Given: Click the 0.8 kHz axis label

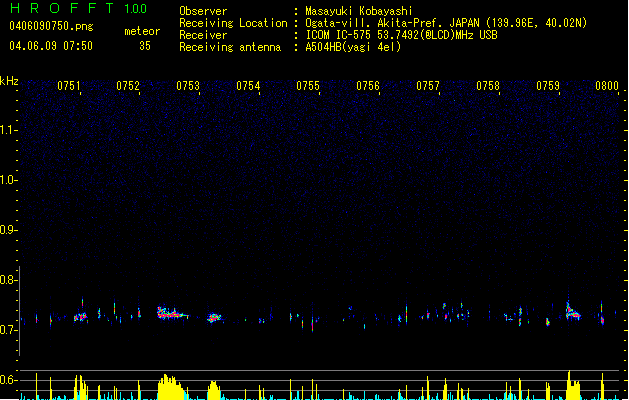Looking at the screenshot, I should tap(8, 280).
